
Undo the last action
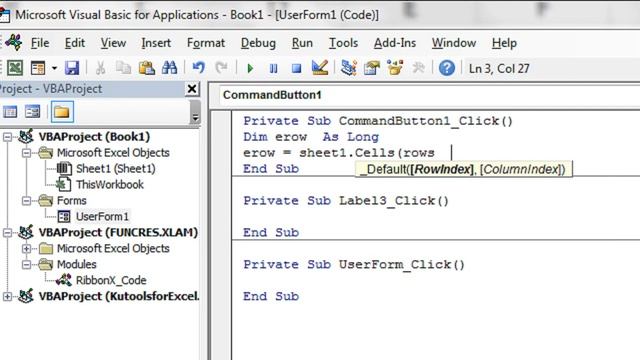198,68
